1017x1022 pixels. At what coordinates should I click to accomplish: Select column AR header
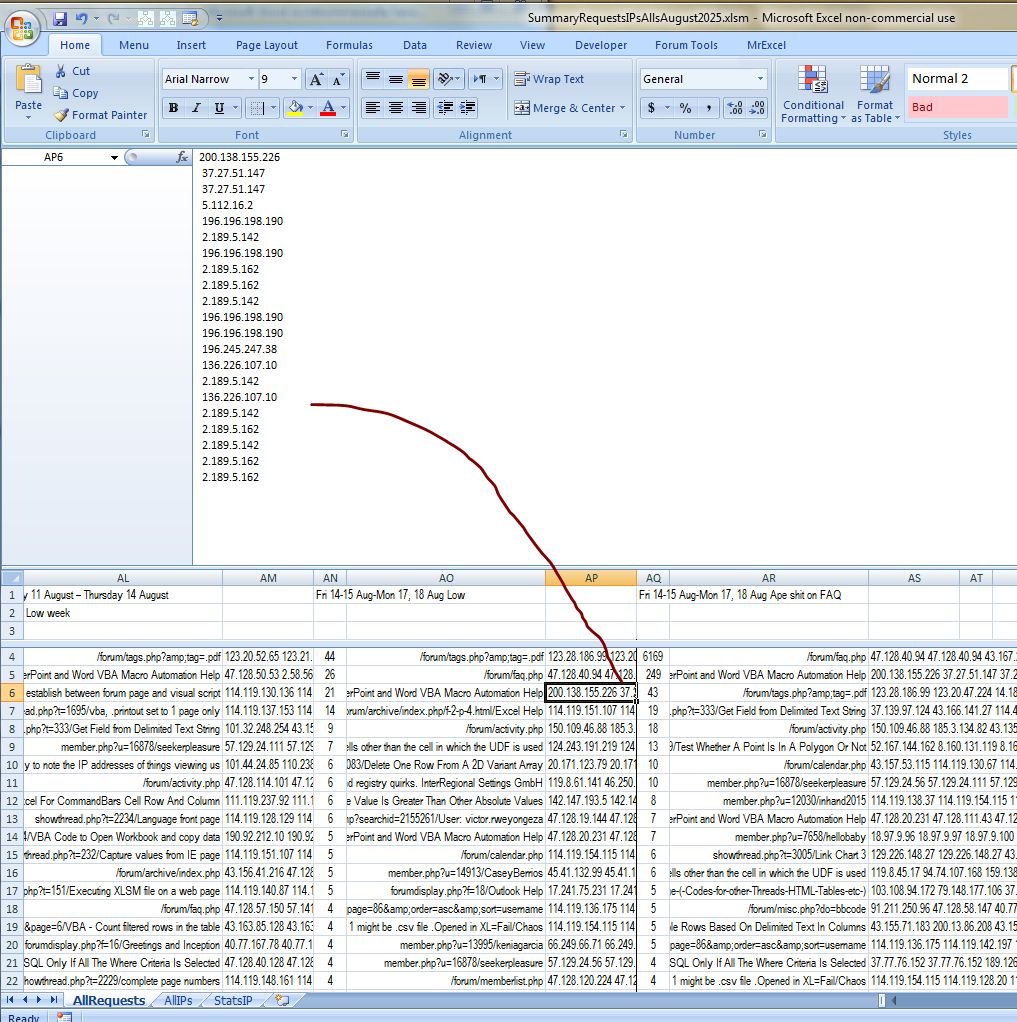tap(769, 578)
